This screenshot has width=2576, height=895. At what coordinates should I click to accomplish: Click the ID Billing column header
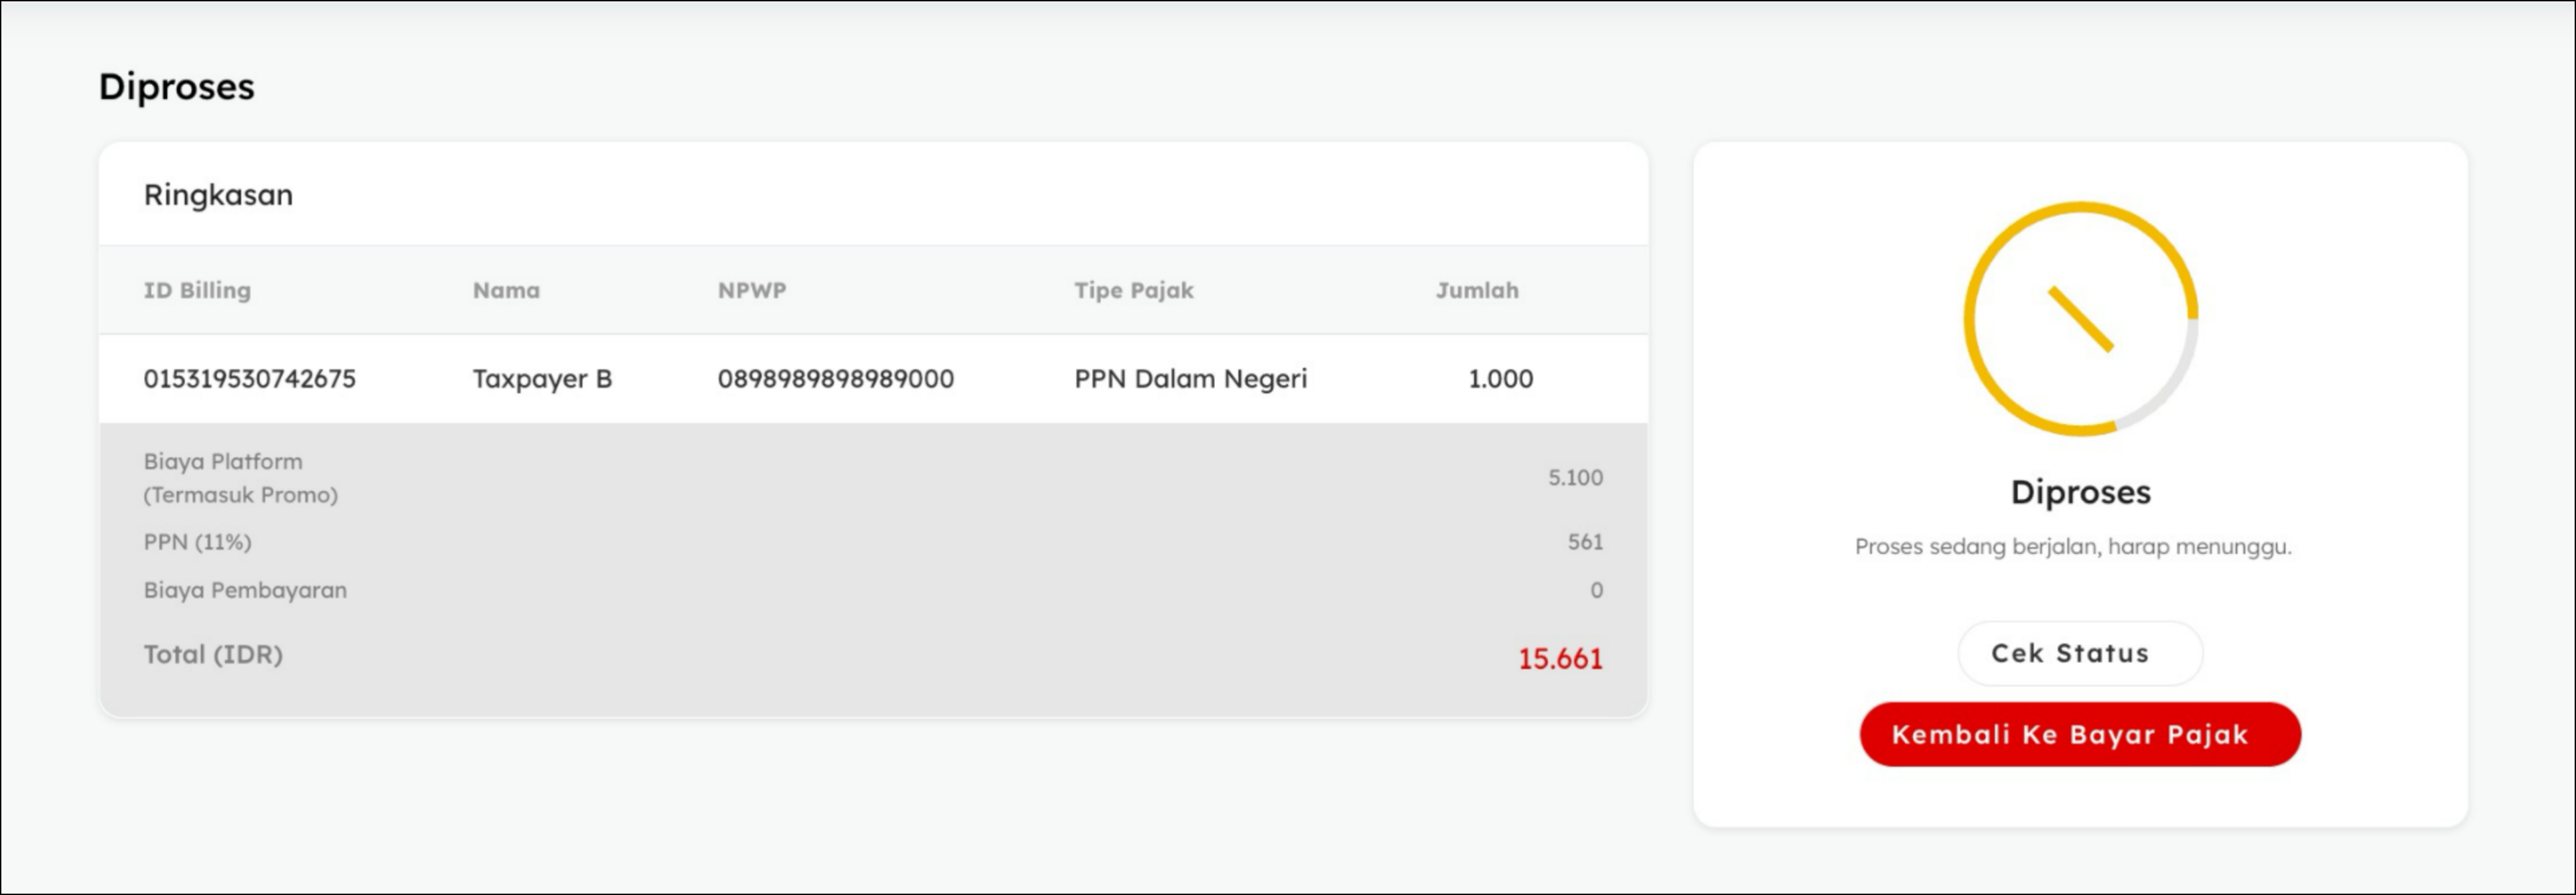(197, 290)
